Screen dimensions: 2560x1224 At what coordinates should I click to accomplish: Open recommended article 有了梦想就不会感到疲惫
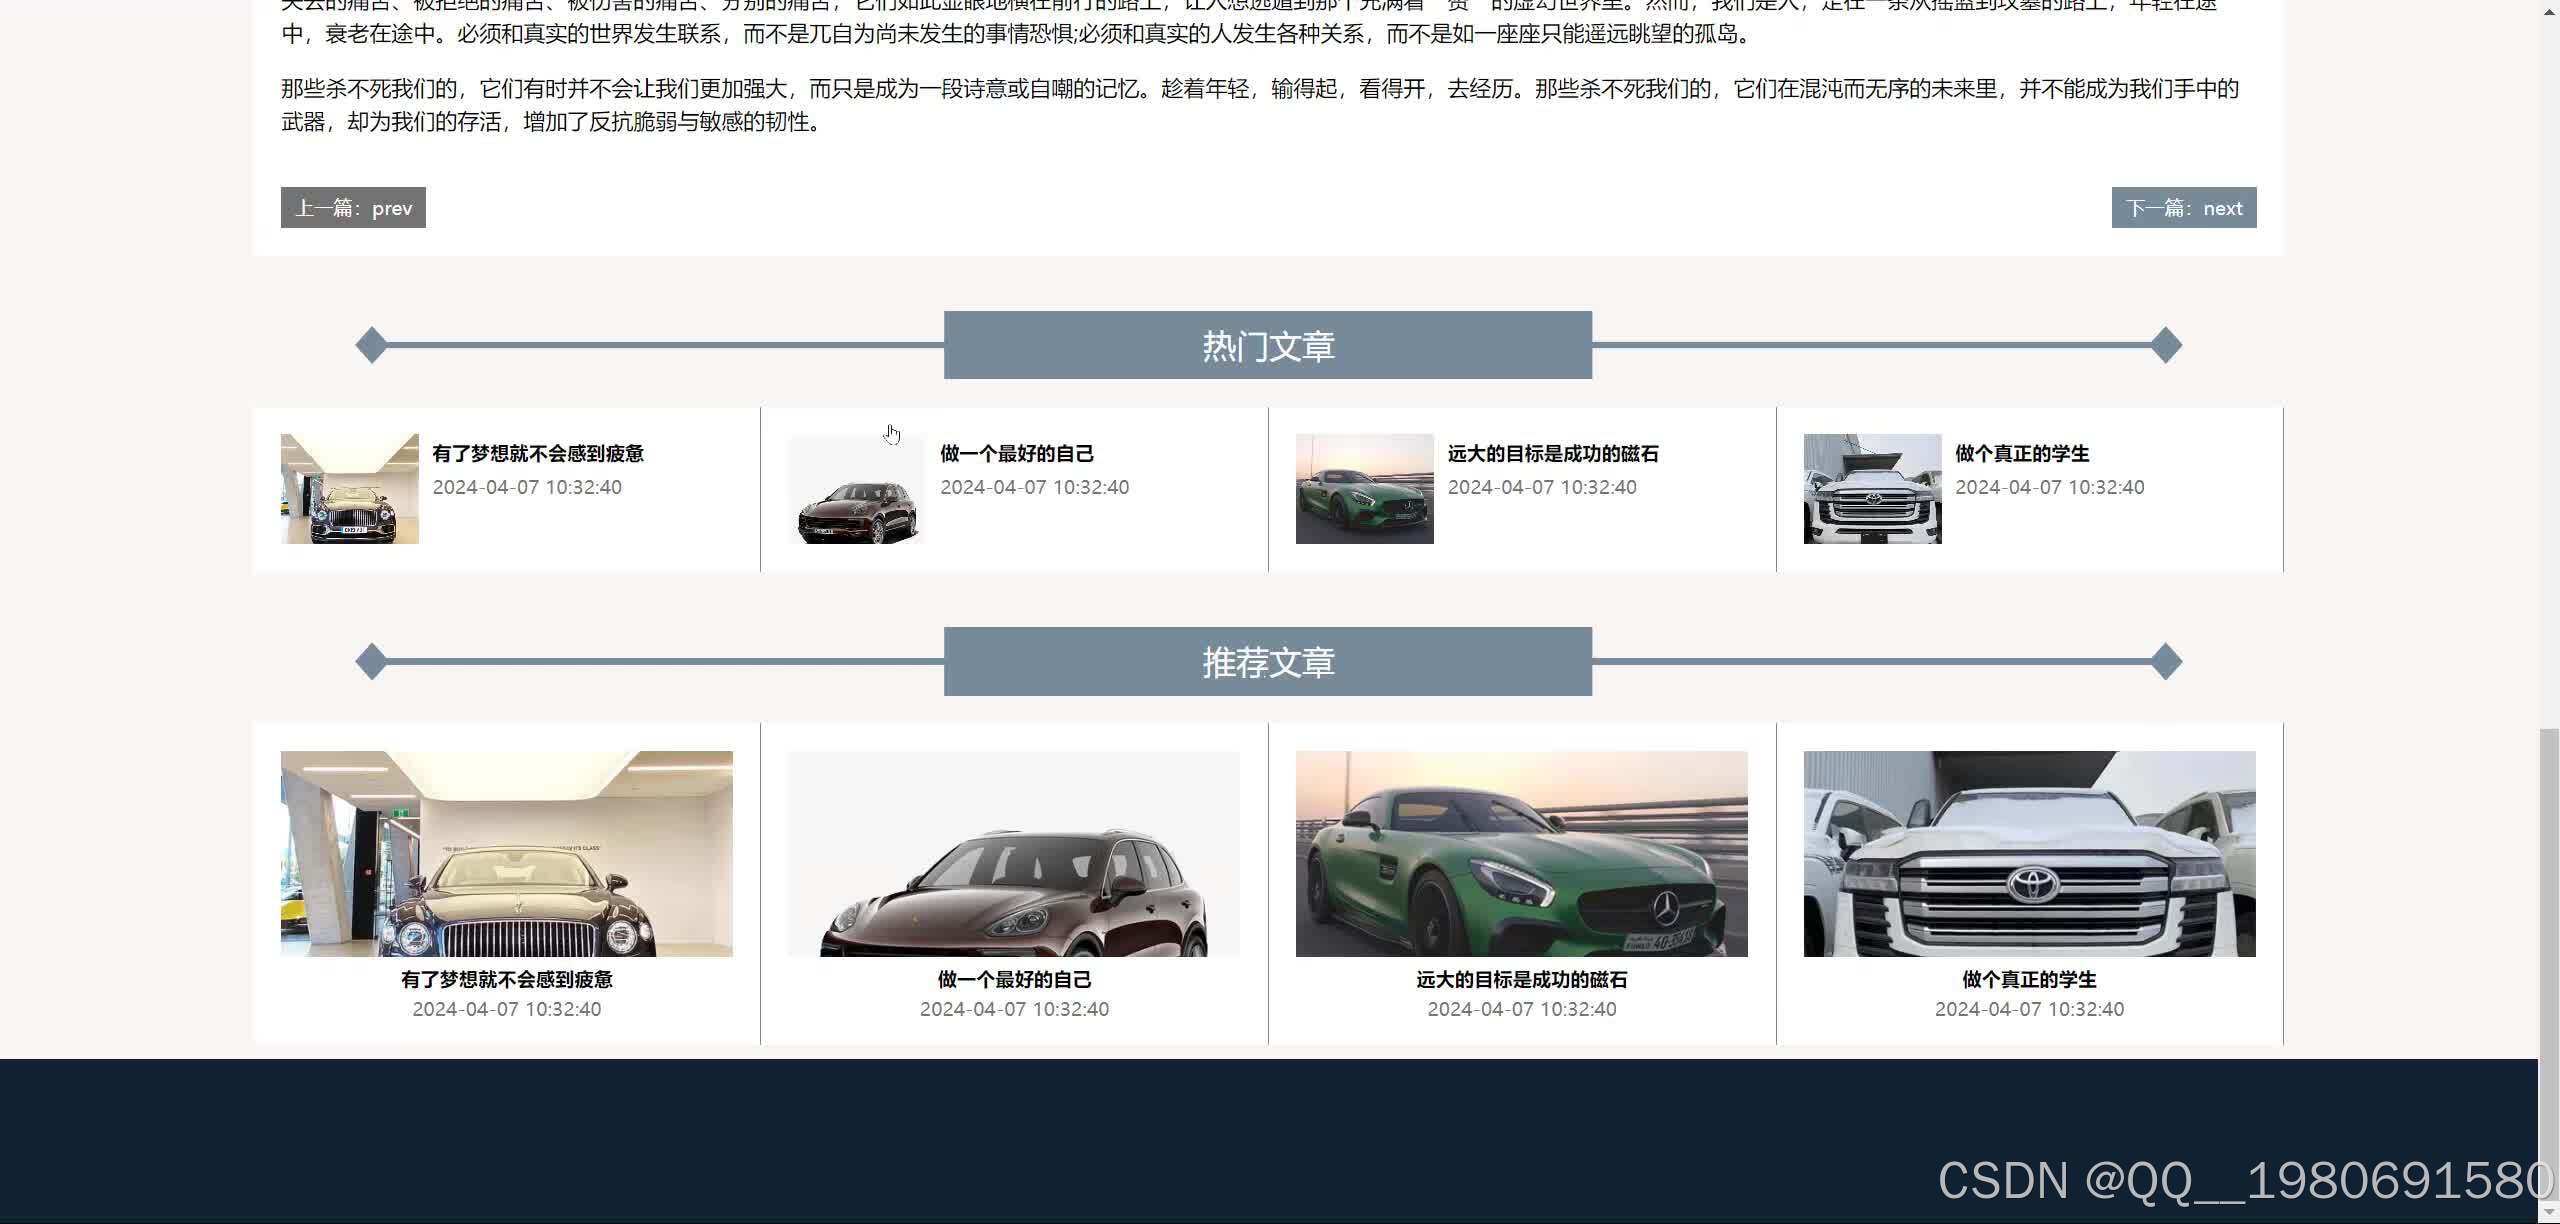coord(506,979)
